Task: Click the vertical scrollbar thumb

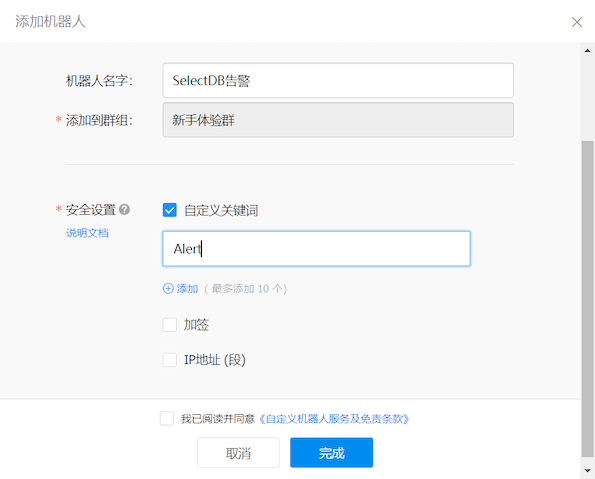Action: pos(587,299)
